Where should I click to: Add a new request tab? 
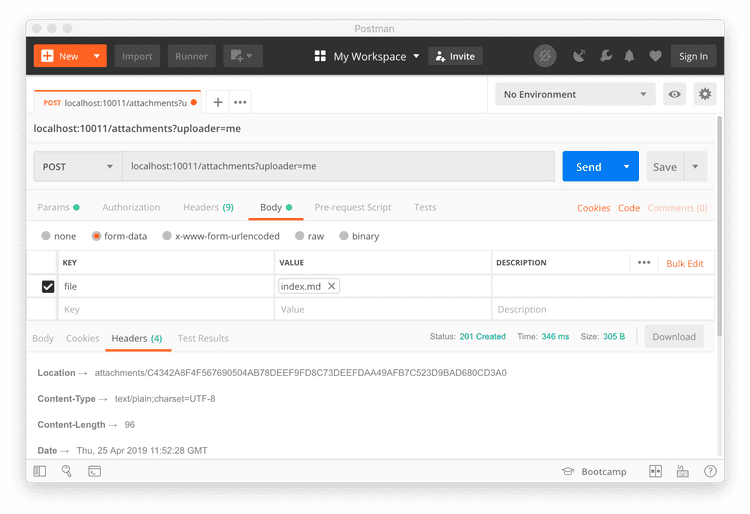coord(218,102)
